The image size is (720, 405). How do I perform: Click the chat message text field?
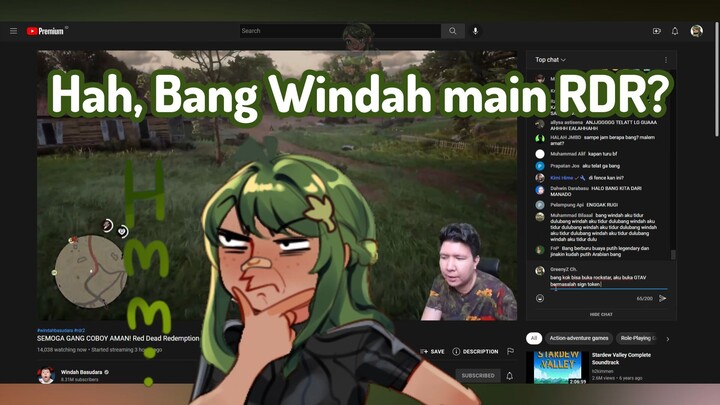pyautogui.click(x=608, y=281)
